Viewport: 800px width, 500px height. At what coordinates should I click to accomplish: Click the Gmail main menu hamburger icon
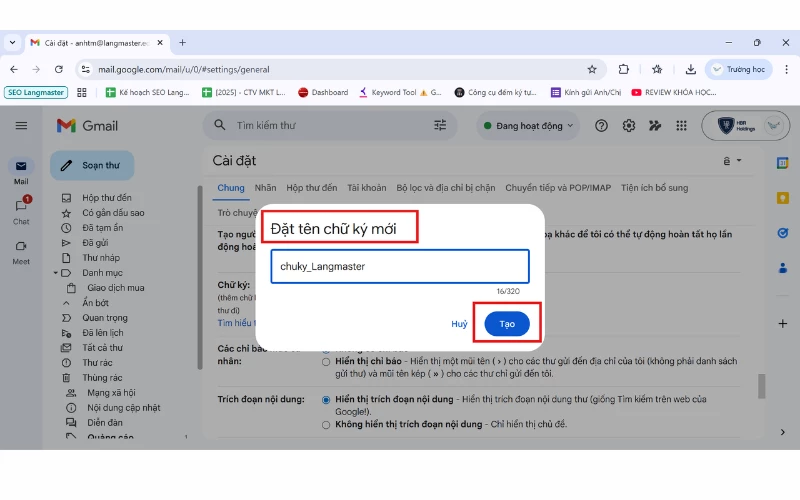pos(21,125)
